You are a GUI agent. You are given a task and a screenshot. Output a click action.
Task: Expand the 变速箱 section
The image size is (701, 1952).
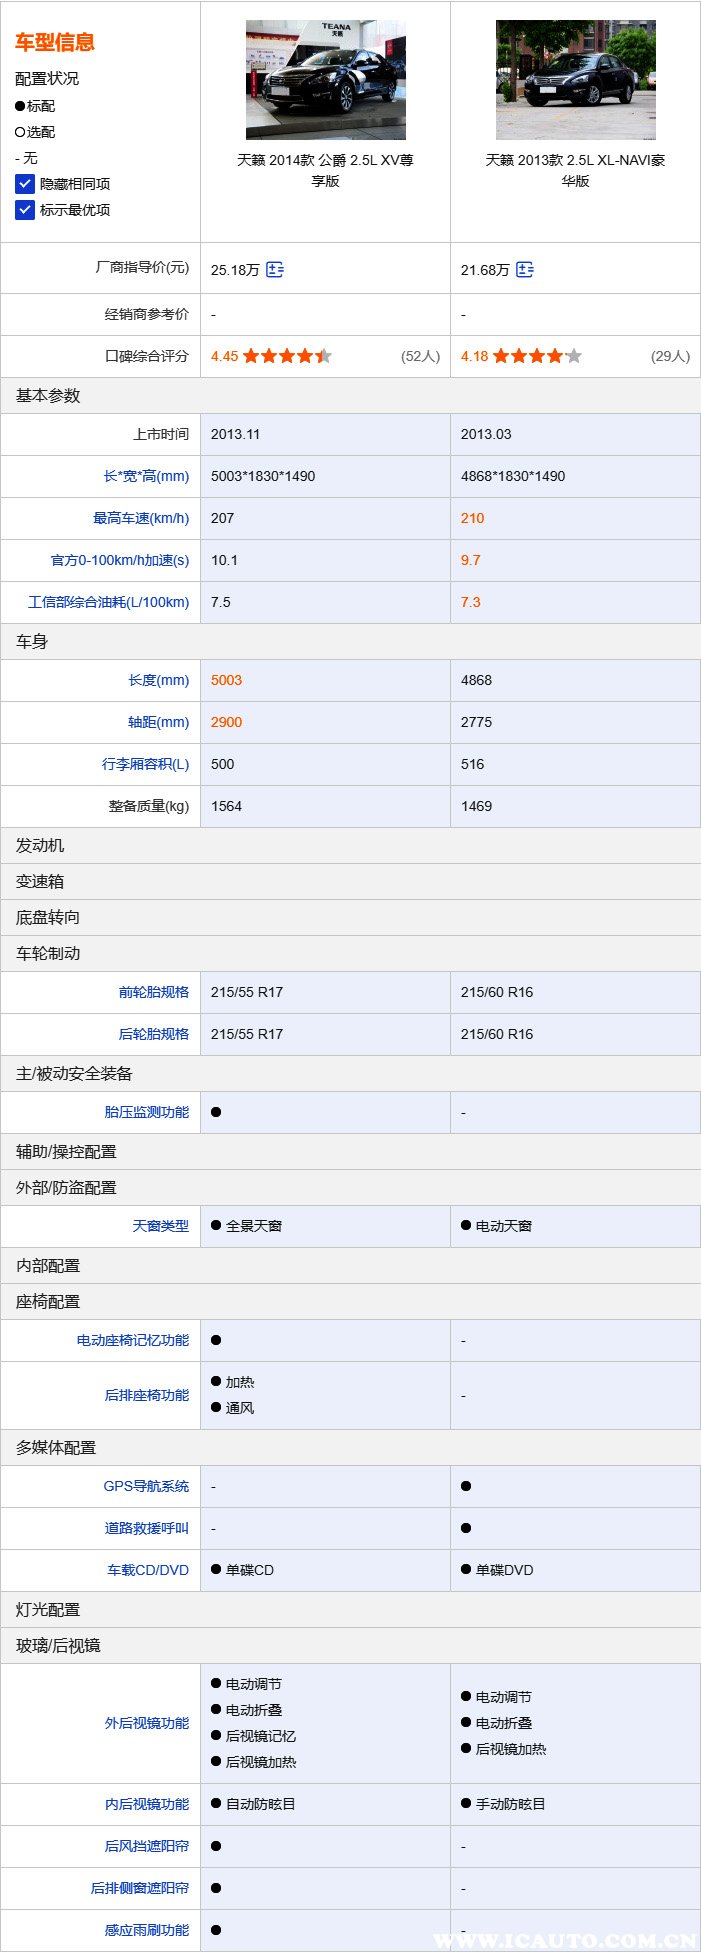(40, 881)
